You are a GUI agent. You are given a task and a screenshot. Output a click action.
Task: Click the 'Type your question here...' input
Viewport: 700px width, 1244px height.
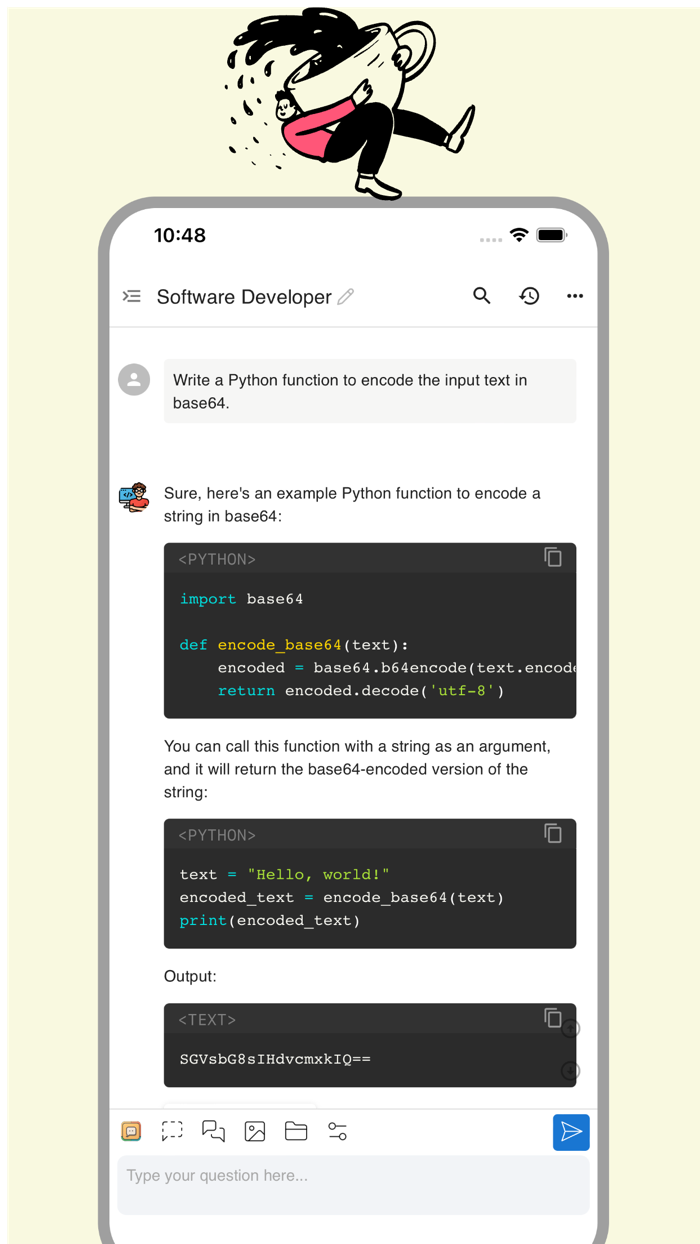[353, 1185]
